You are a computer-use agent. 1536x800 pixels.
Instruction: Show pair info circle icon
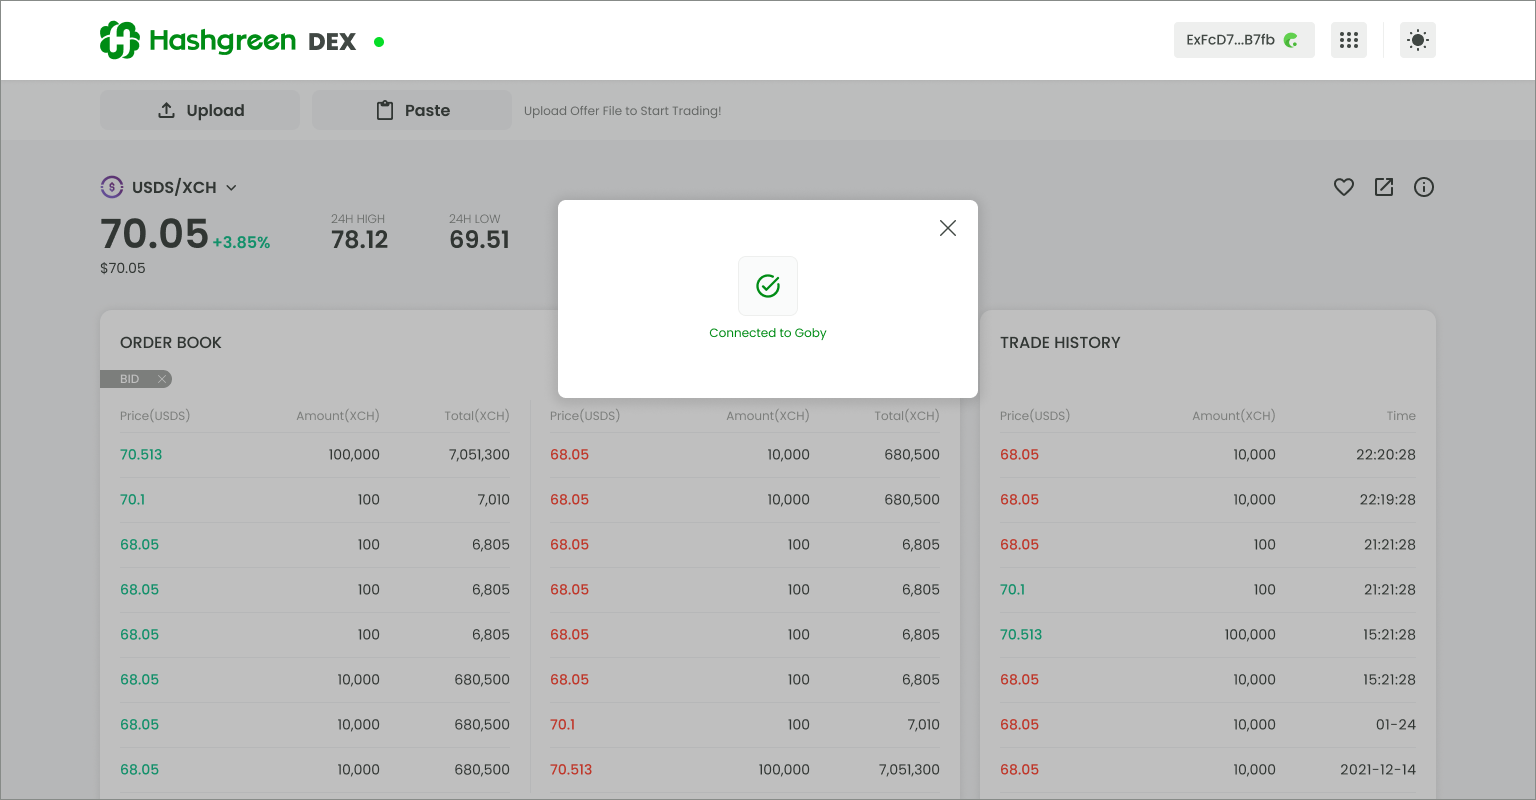click(x=1424, y=187)
